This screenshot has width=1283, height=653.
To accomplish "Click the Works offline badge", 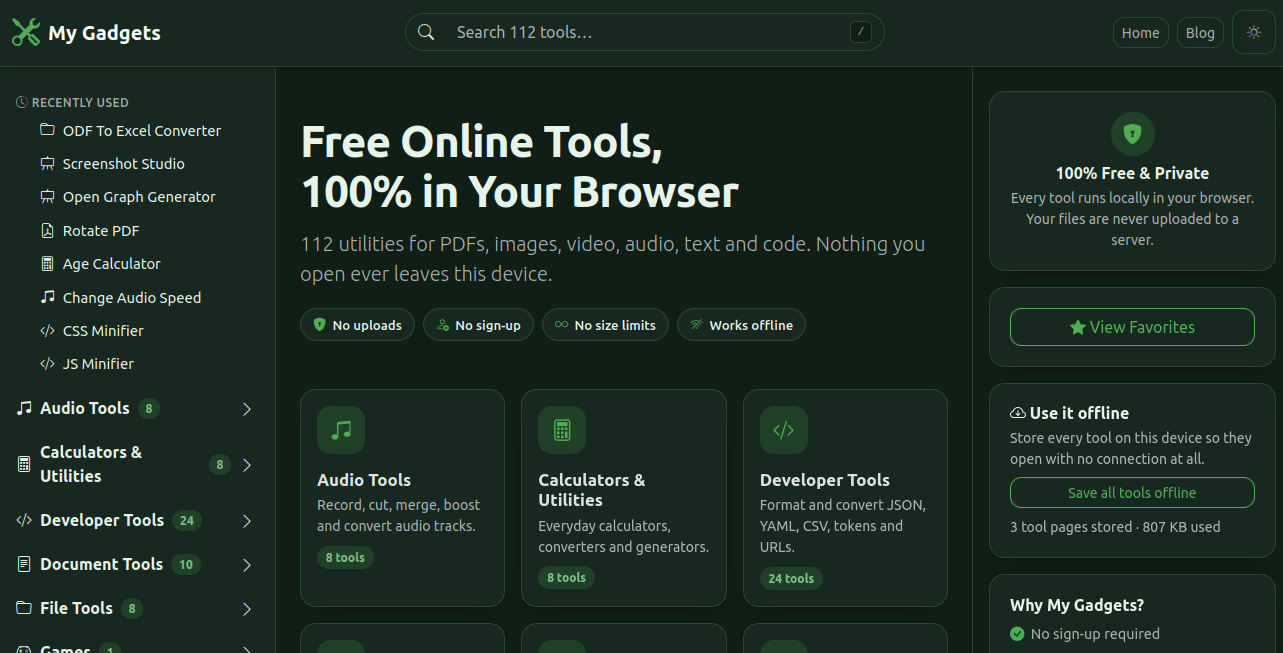I will click(x=741, y=325).
